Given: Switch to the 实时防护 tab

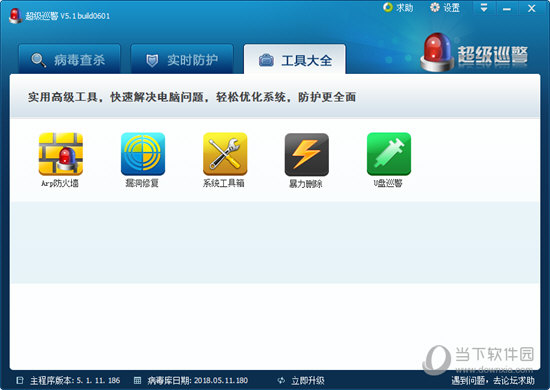Looking at the screenshot, I should (182, 59).
